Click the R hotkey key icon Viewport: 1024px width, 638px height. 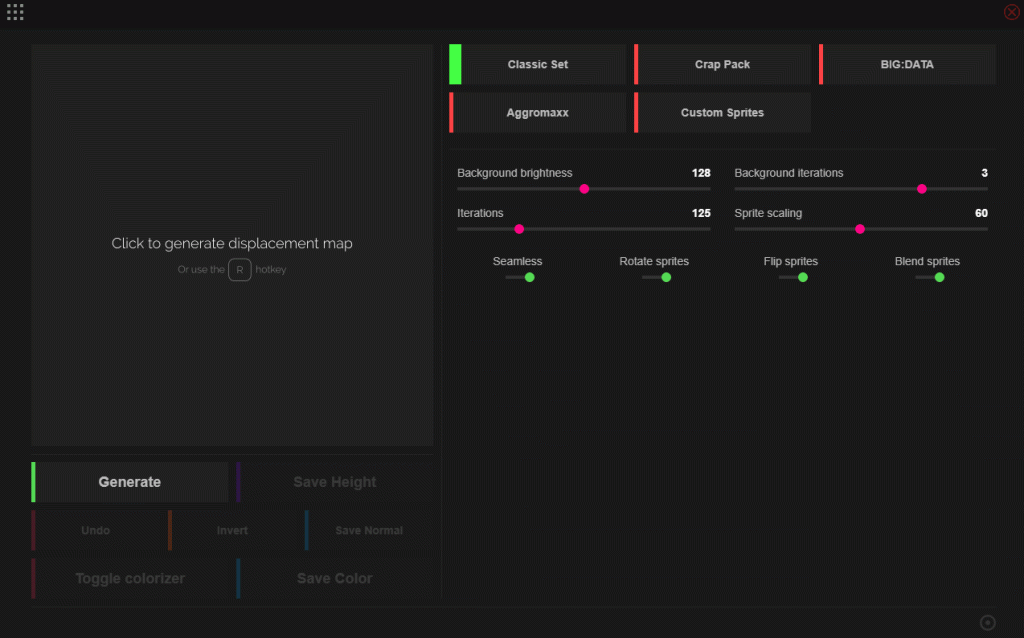pos(240,270)
